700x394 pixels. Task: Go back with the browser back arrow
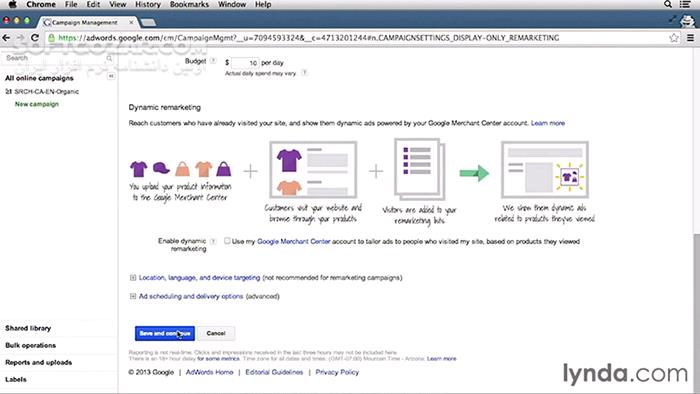point(6,38)
